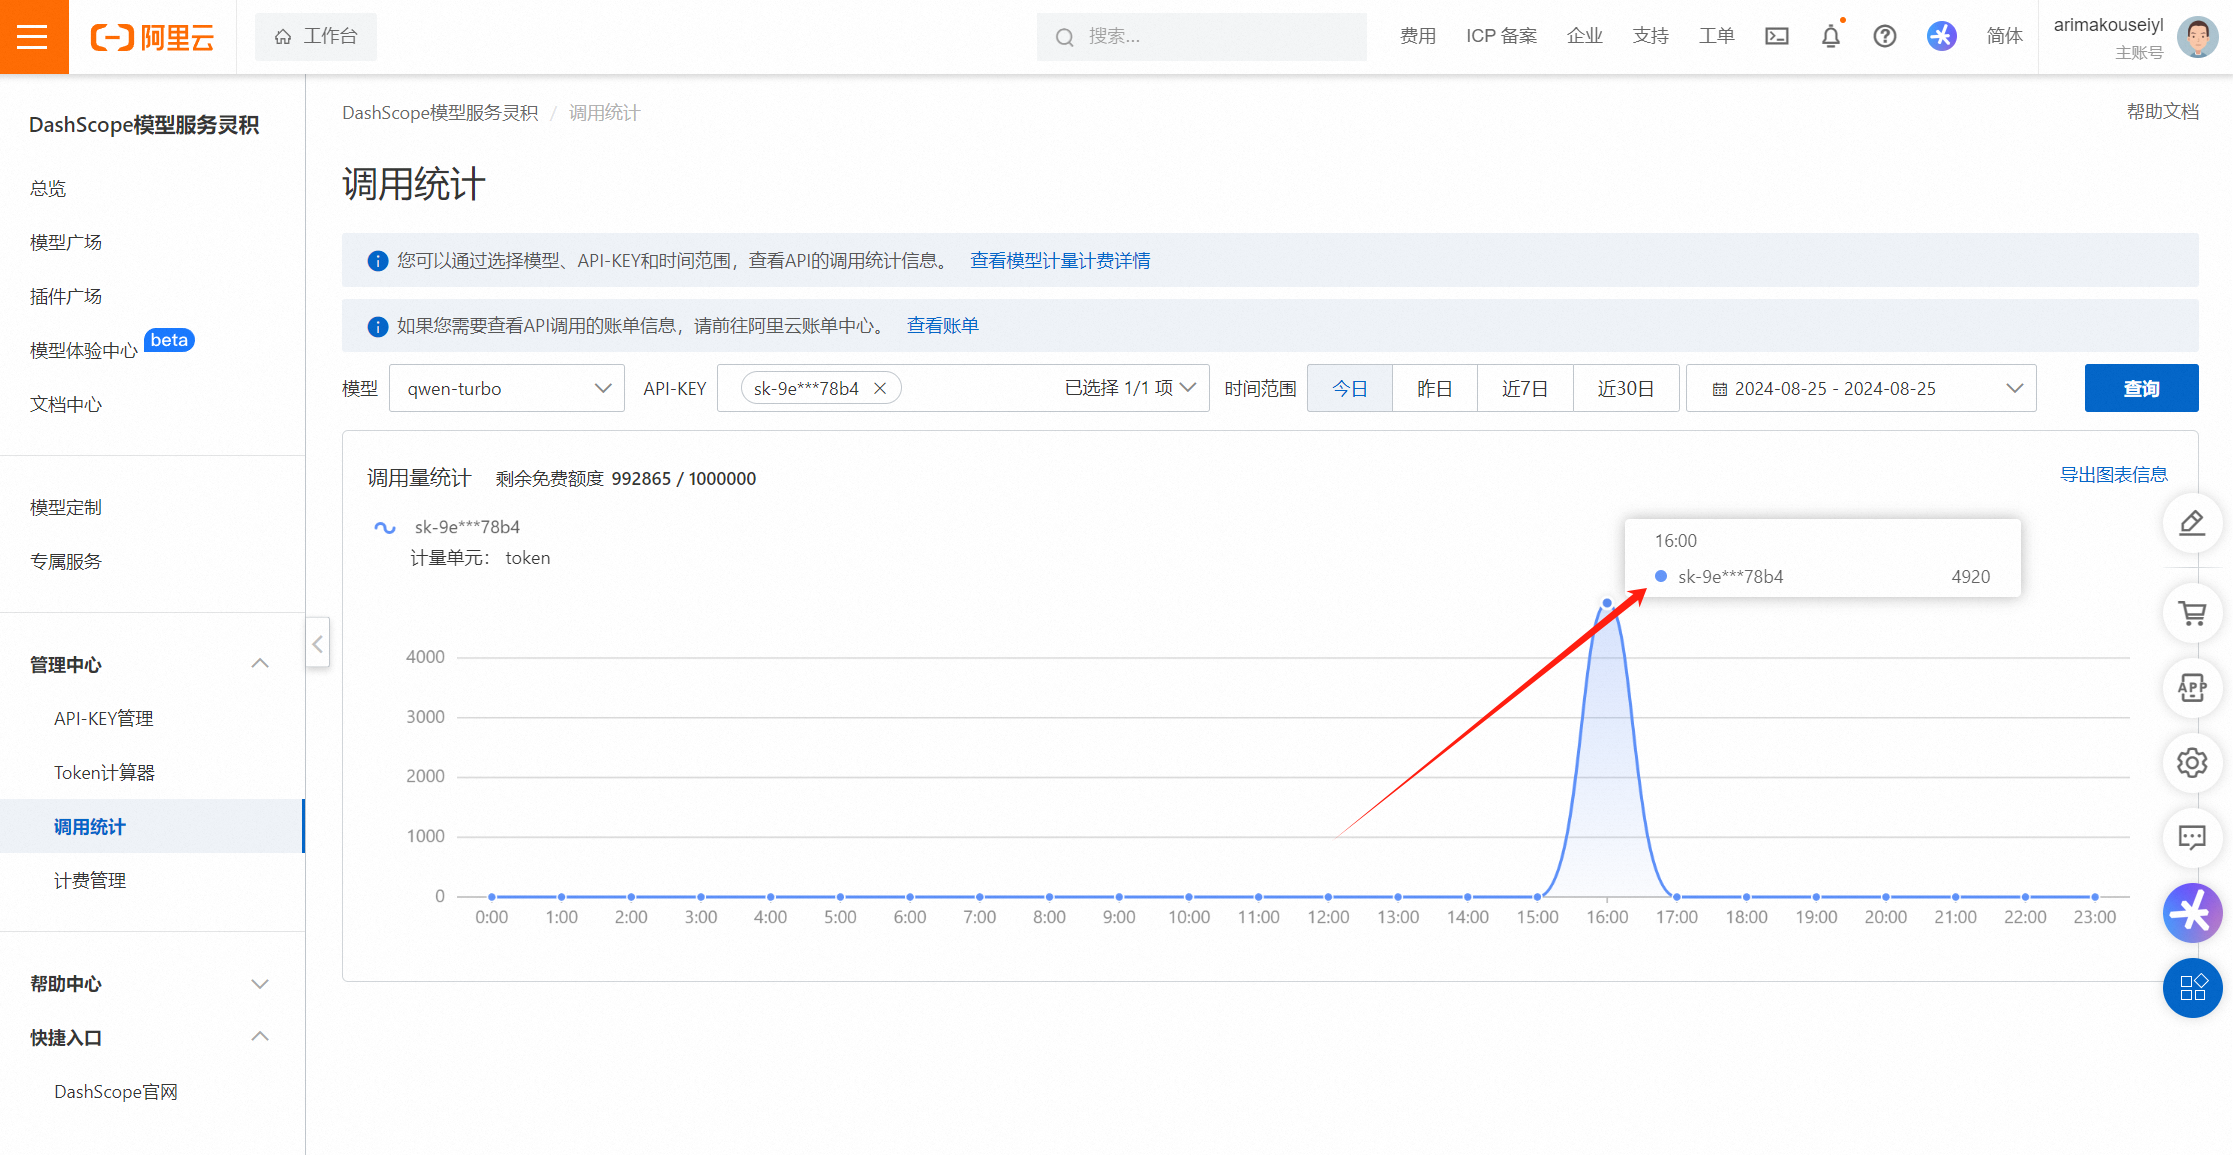
Task: Open ICP 备案 in the top bar
Action: pyautogui.click(x=1502, y=37)
